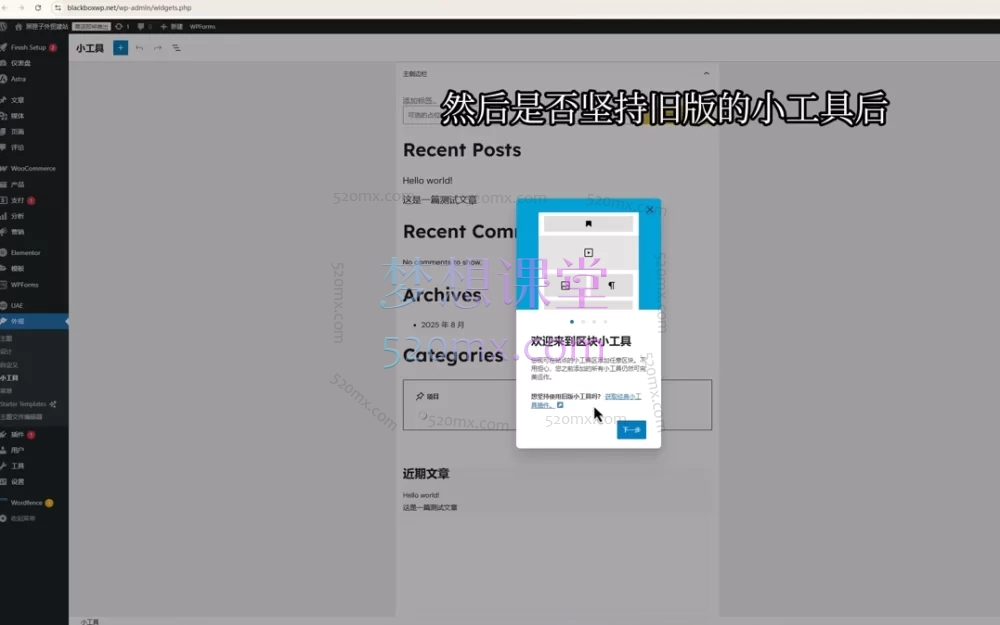Click the Categories heading block
The height and width of the screenshot is (625, 1000).
[x=453, y=355]
